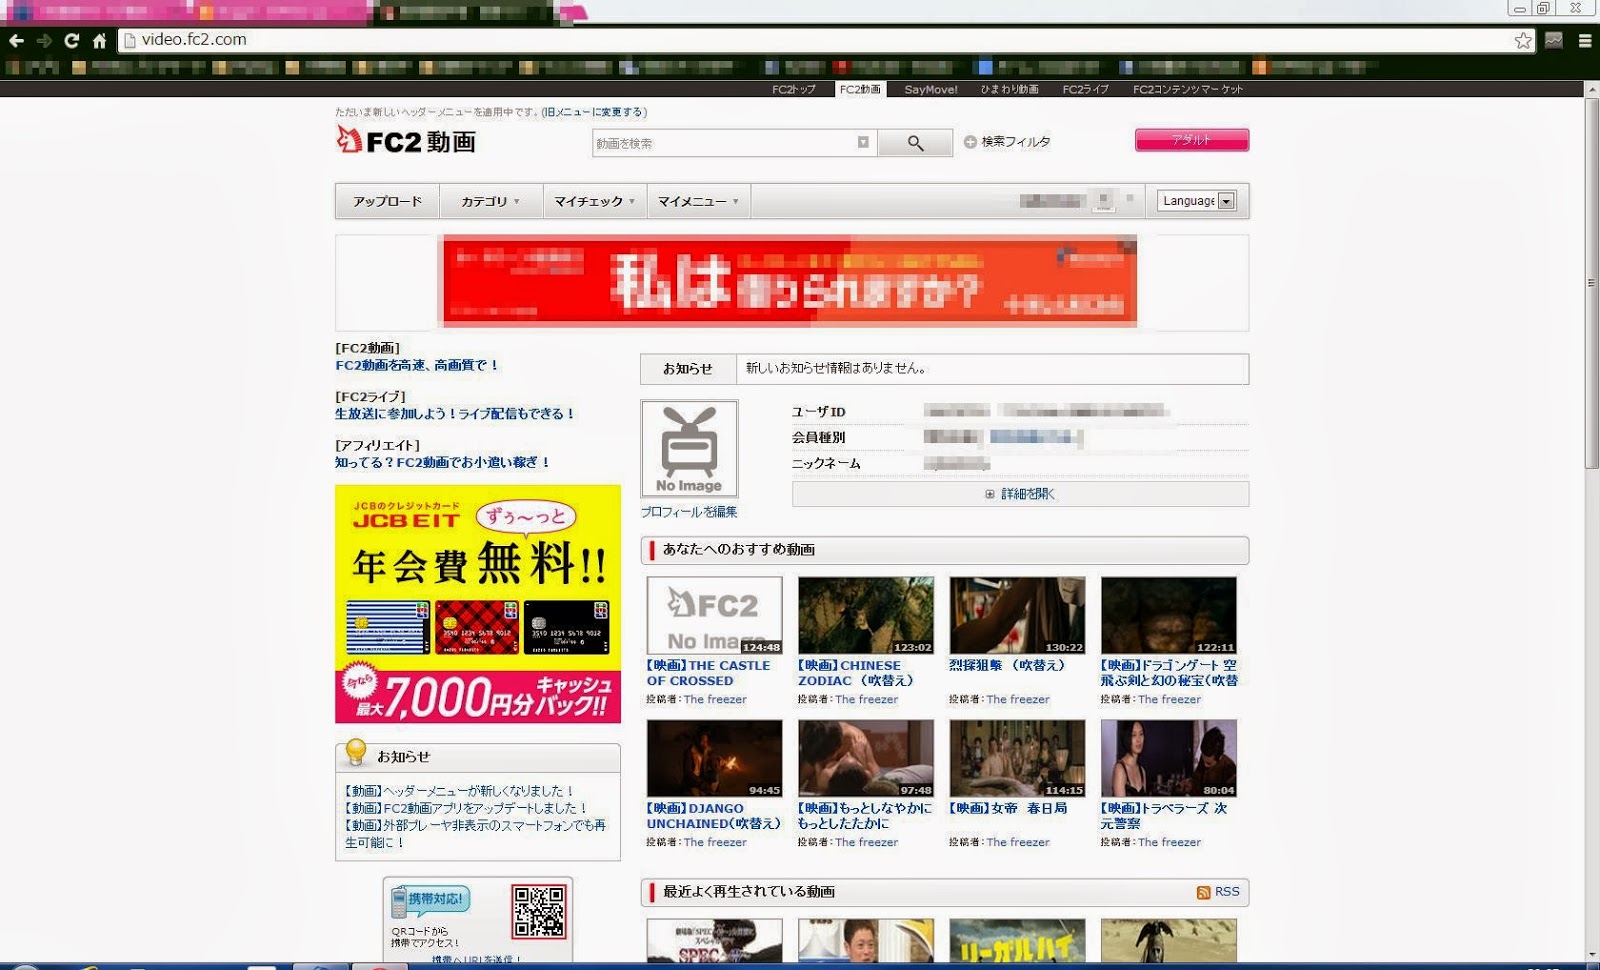Viewport: 1600px width, 970px height.
Task: Click the FC2動画 logo
Action: pyautogui.click(x=406, y=141)
